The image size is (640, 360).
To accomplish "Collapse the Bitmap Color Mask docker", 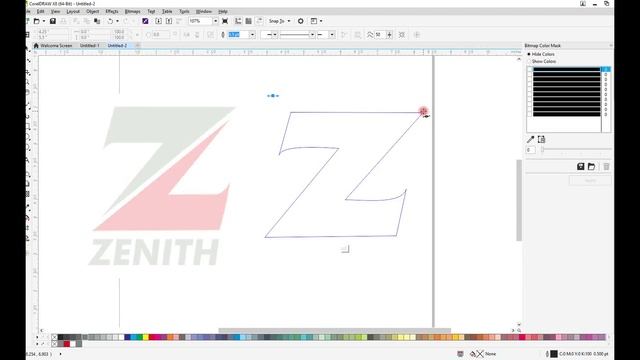I will (611, 46).
